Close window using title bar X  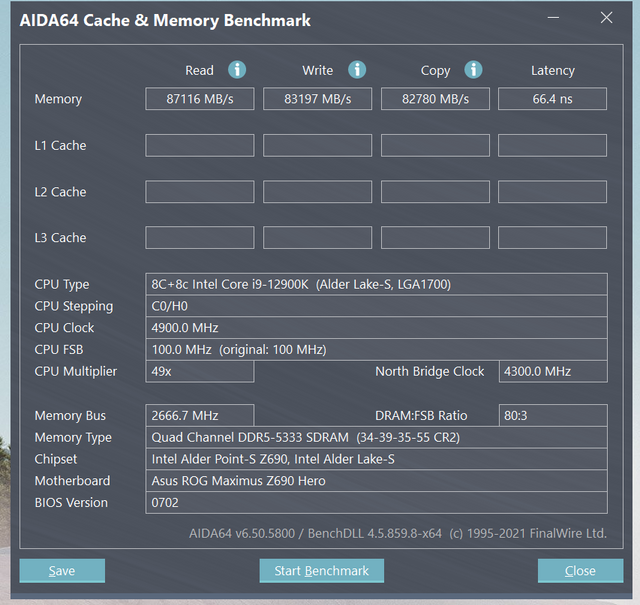pos(606,18)
